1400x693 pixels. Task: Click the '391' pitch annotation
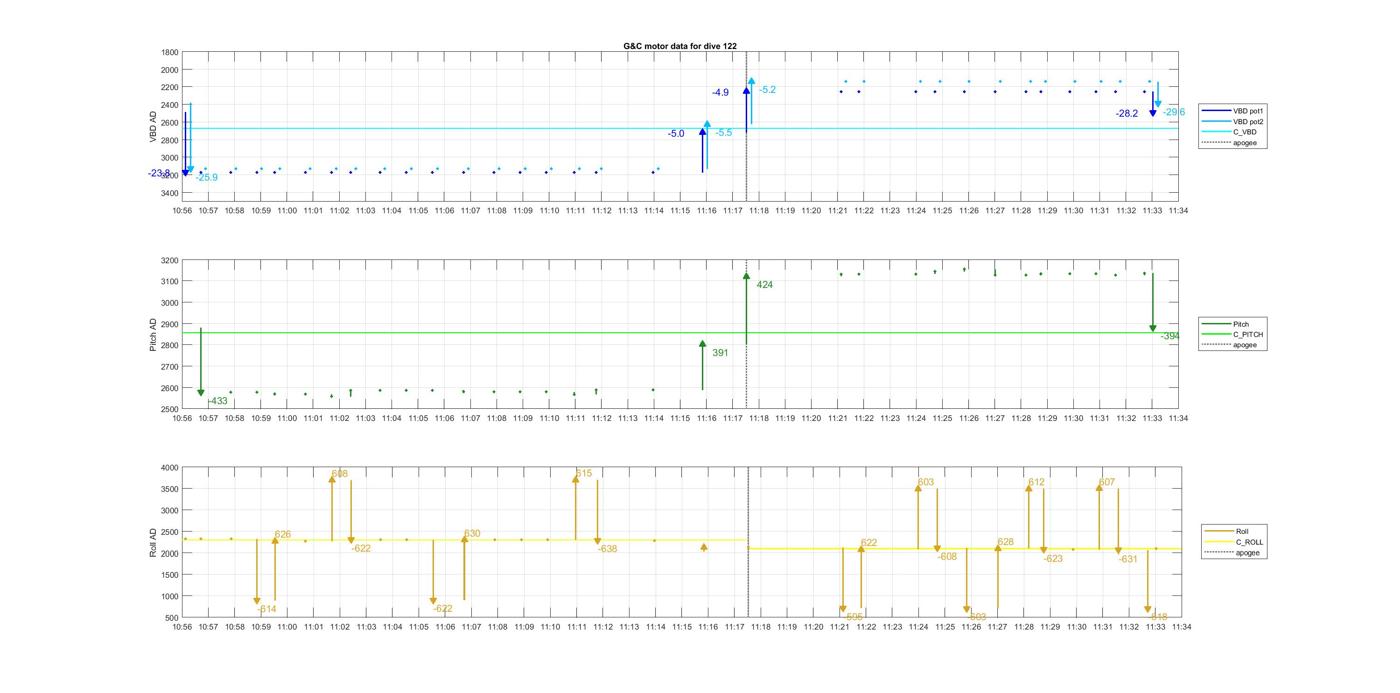pos(720,353)
